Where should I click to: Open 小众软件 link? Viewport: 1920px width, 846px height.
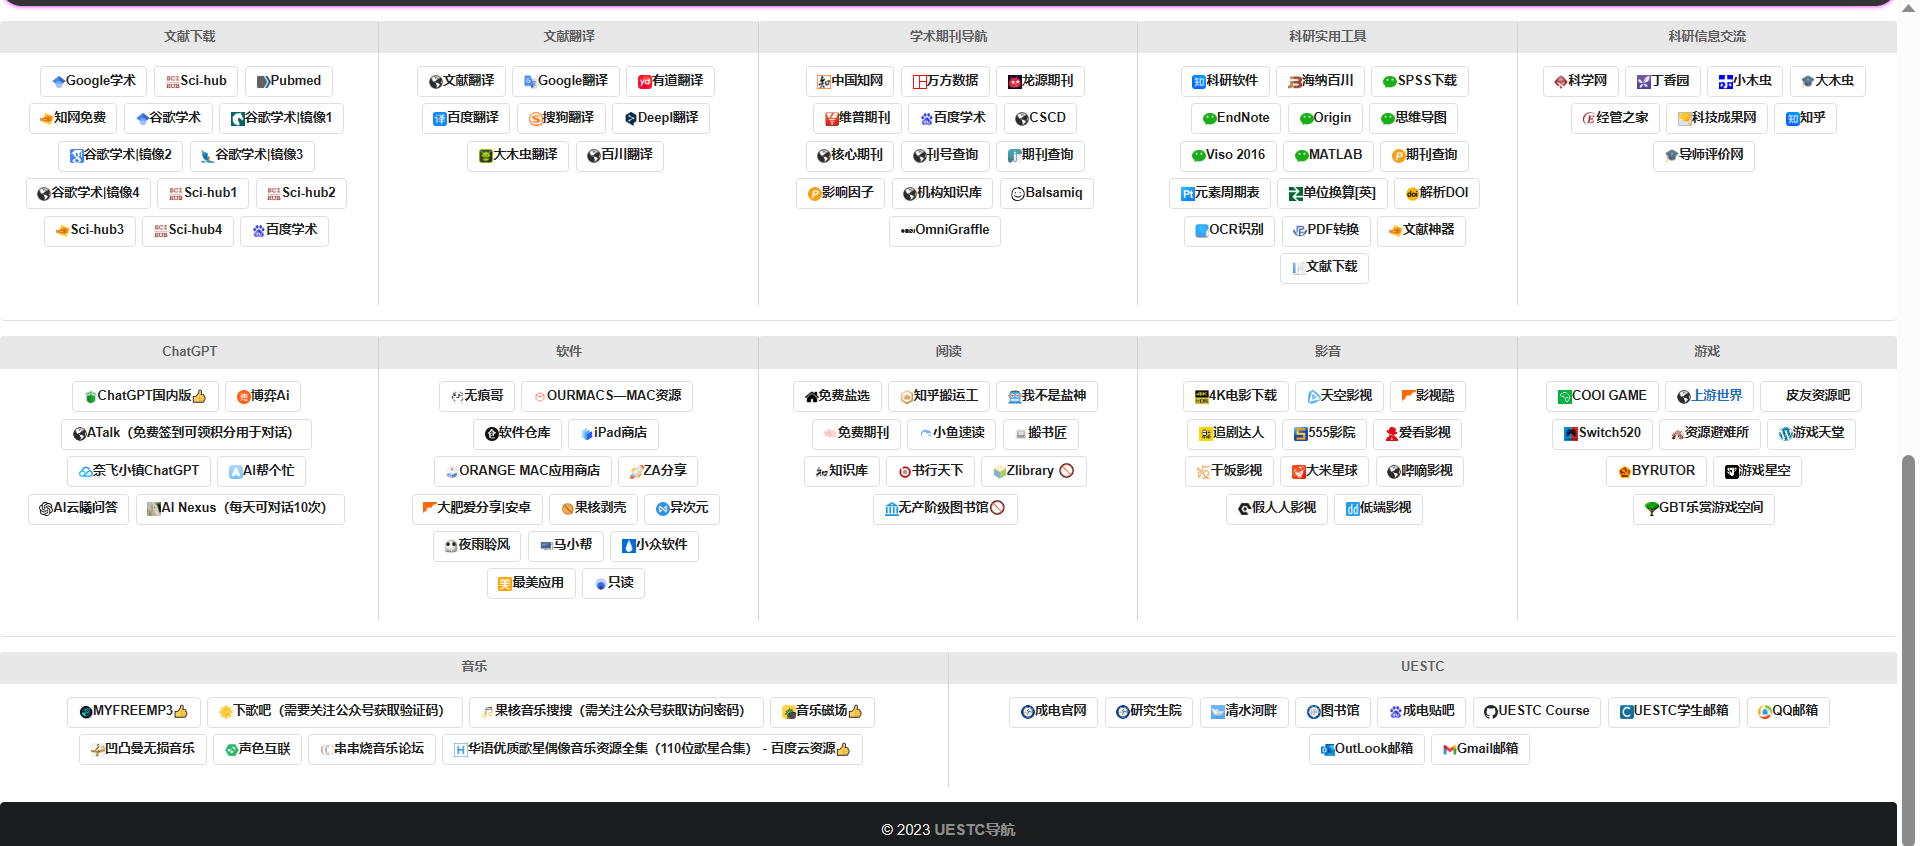tap(655, 545)
